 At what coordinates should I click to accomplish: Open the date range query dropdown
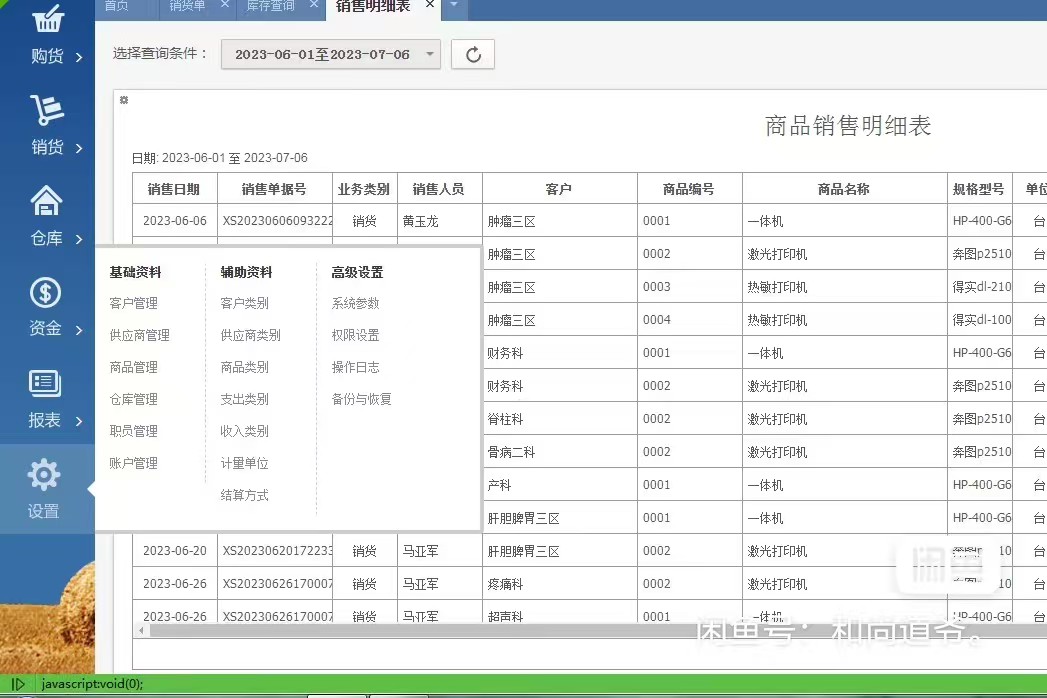330,55
